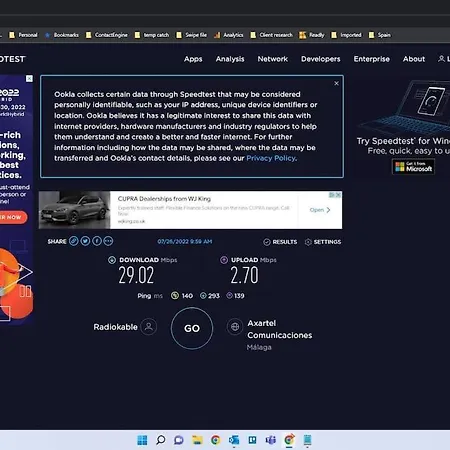Open the Enterprise menu

372,59
